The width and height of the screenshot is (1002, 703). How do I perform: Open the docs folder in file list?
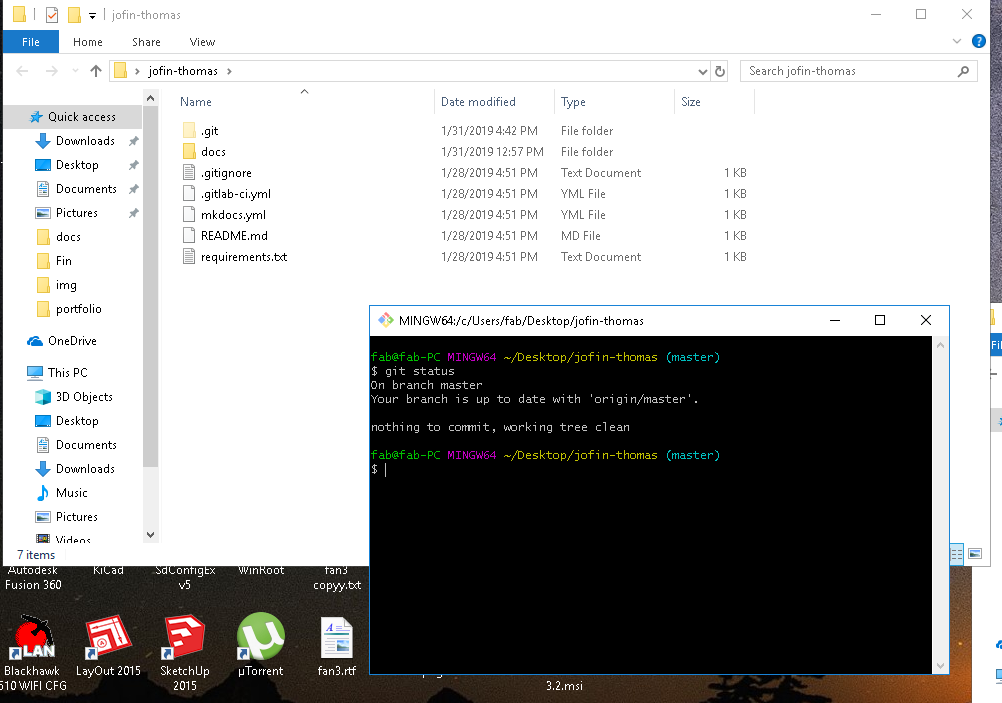[213, 152]
